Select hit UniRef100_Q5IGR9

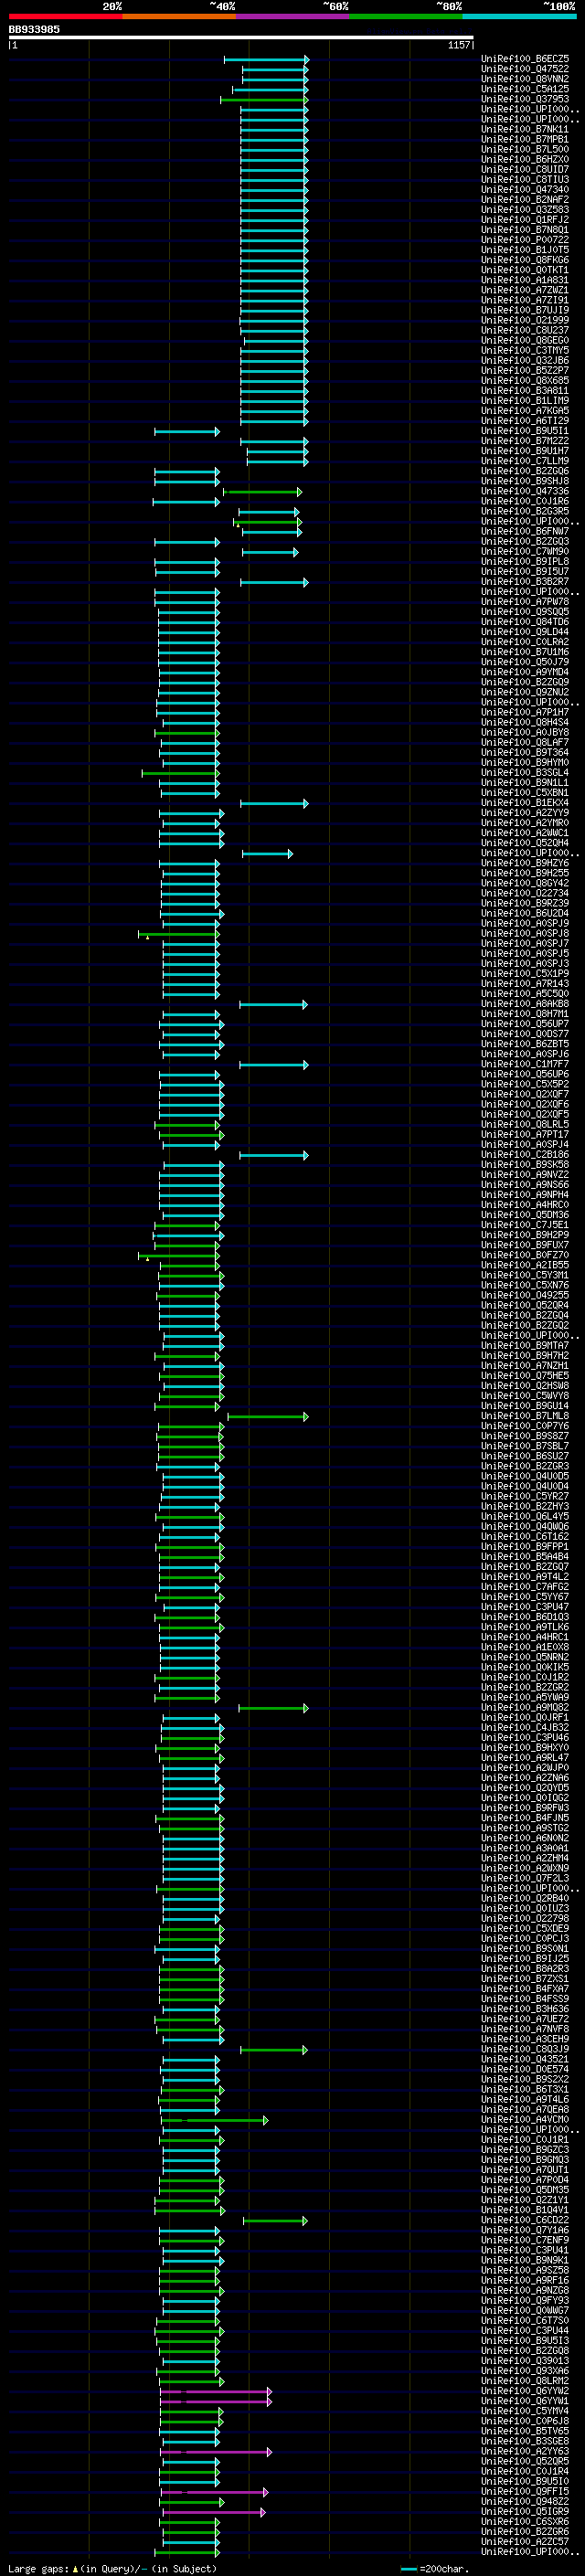[x=525, y=2512]
